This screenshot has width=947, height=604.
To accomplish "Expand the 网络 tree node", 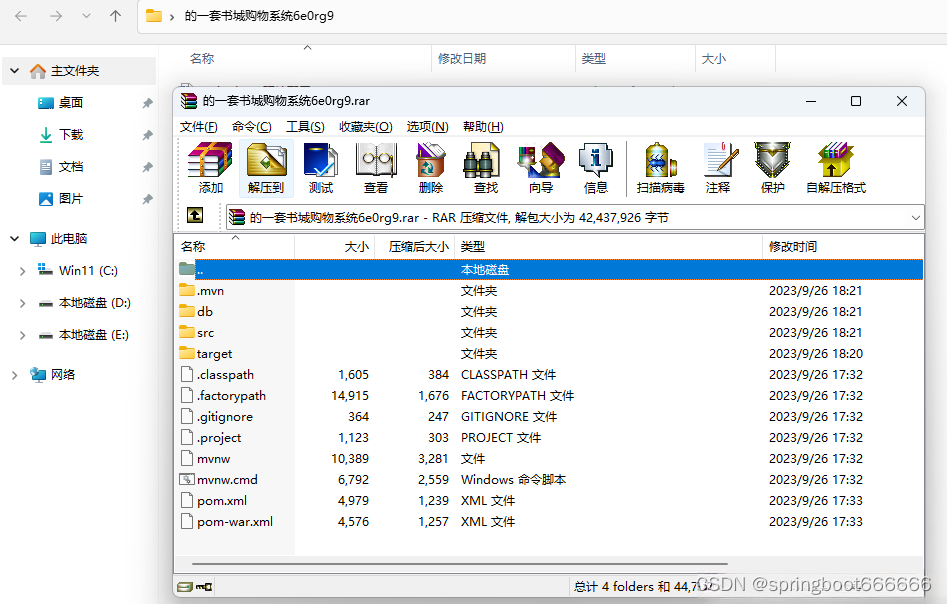I will point(14,375).
